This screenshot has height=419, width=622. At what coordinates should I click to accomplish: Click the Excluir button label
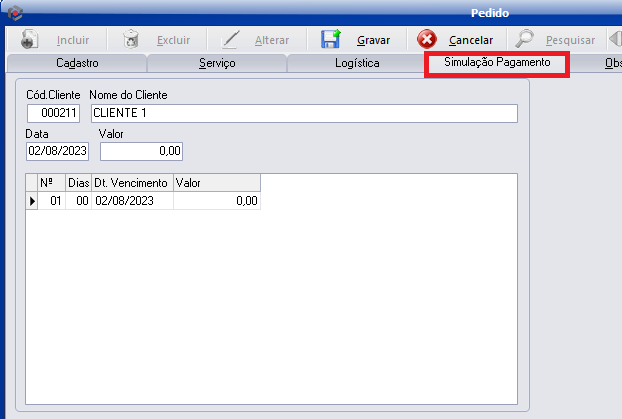point(173,40)
